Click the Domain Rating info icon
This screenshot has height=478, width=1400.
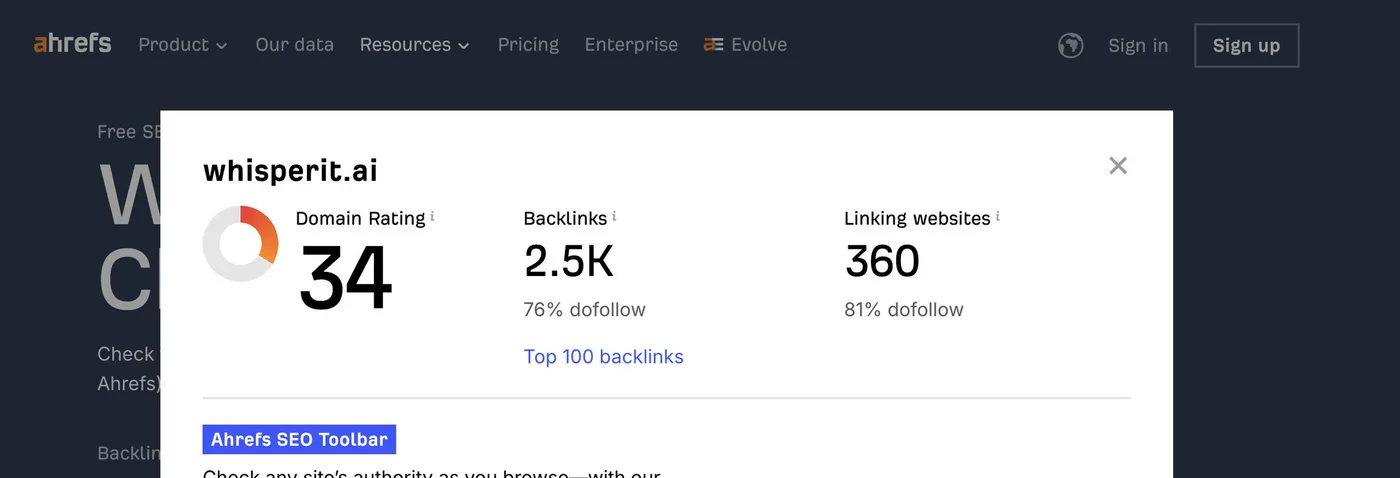[x=432, y=216]
